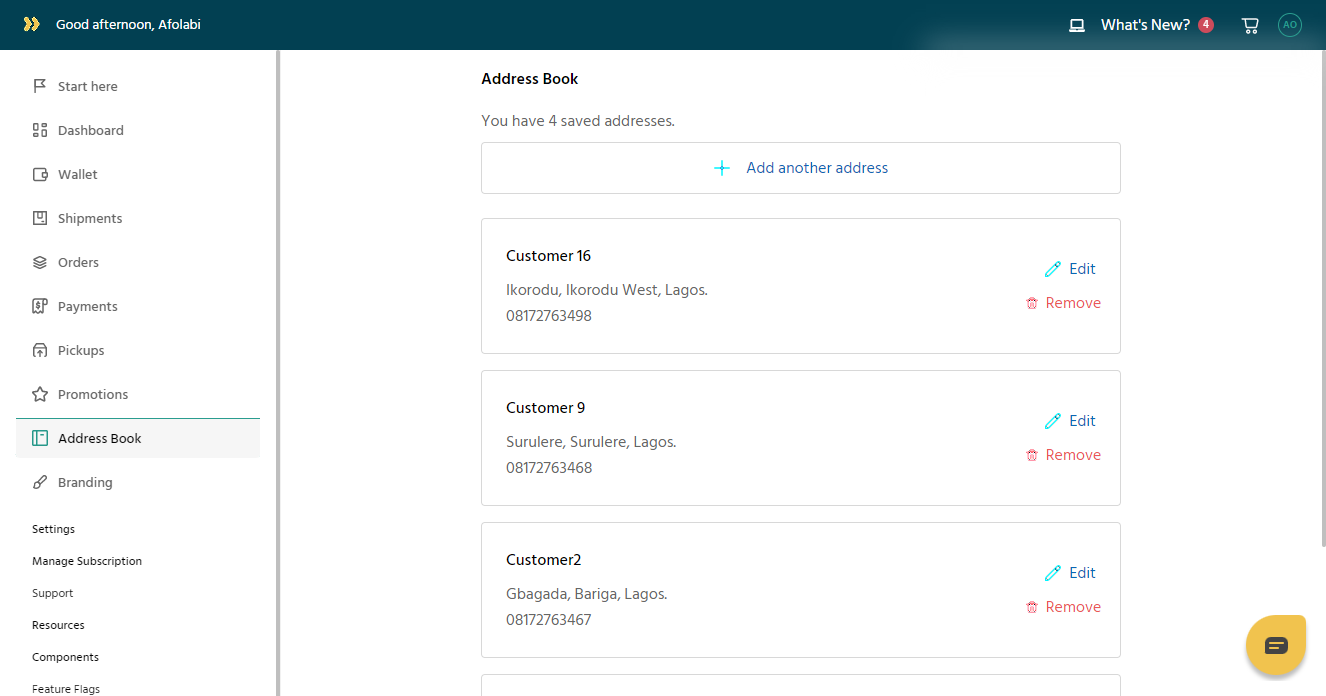Go to the Dashboard page

point(138,130)
